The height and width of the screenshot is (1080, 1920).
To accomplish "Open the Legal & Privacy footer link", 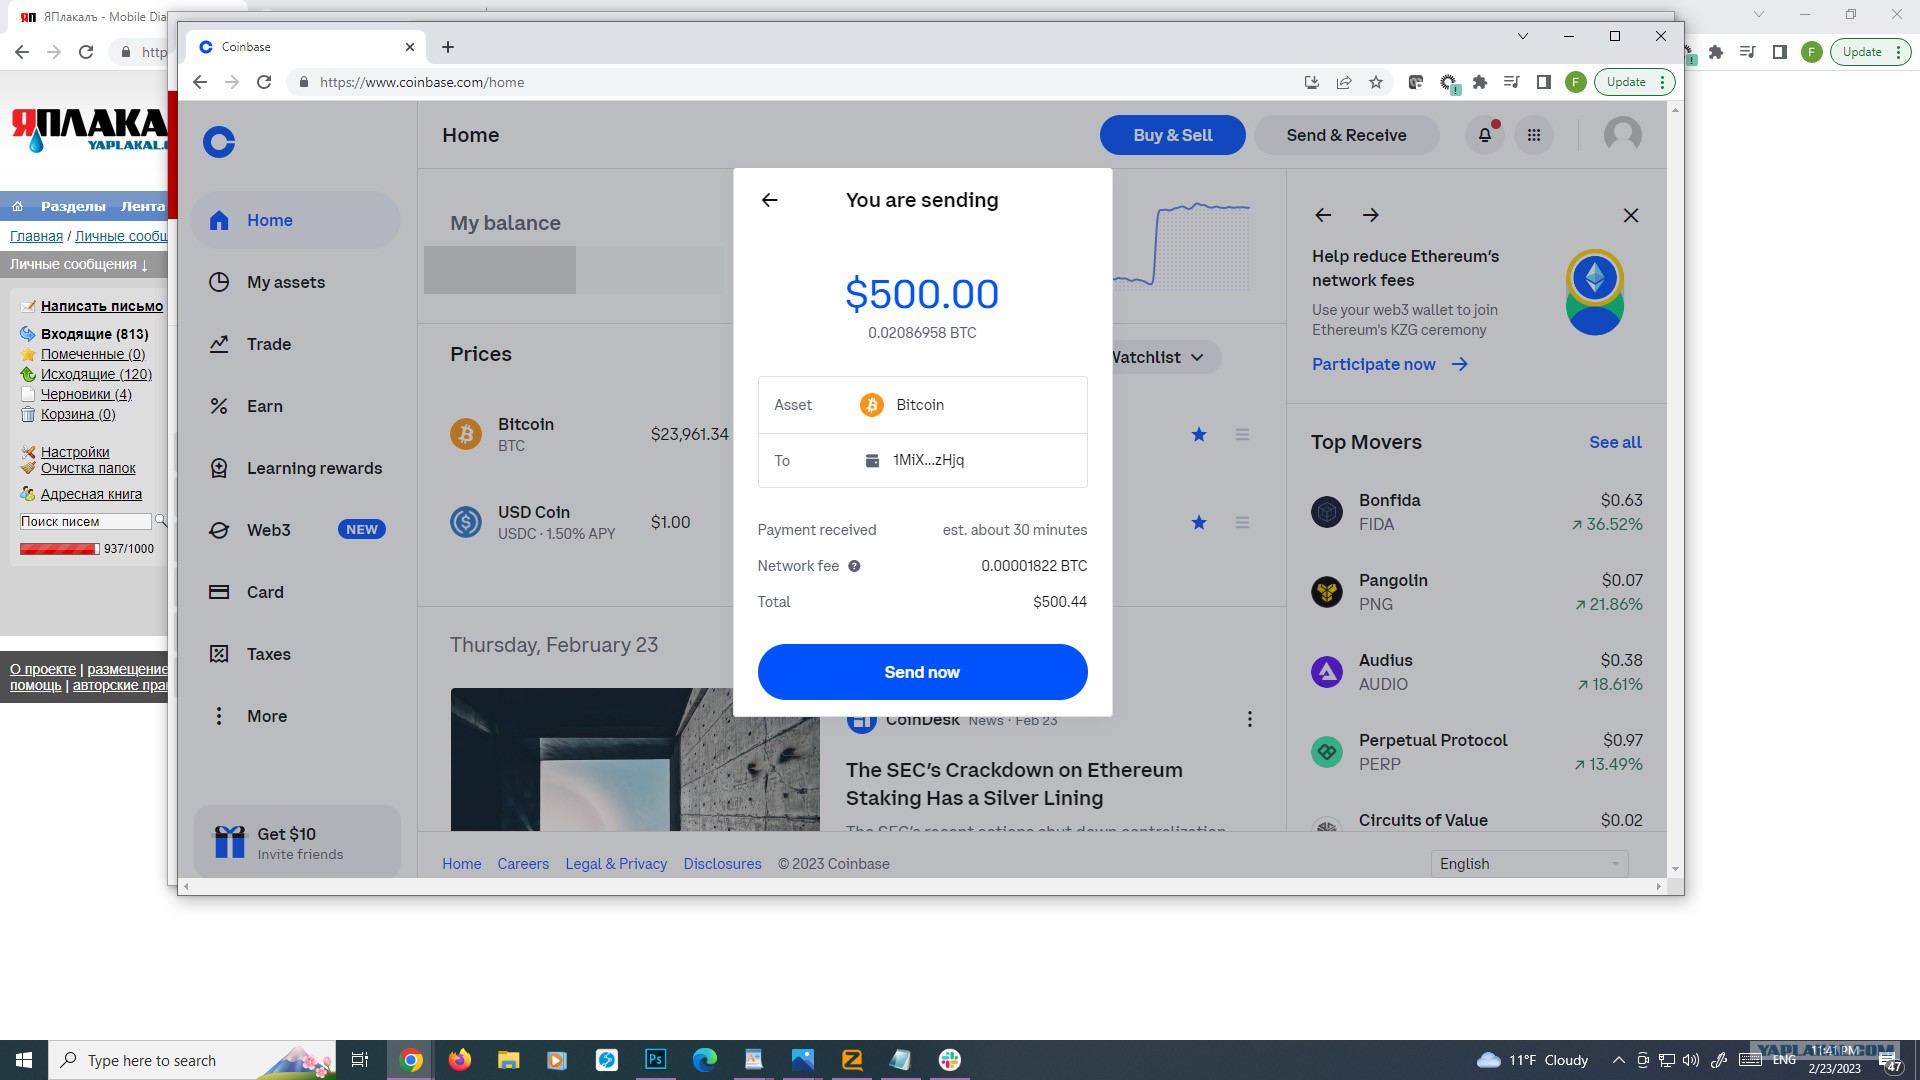I will coord(616,864).
